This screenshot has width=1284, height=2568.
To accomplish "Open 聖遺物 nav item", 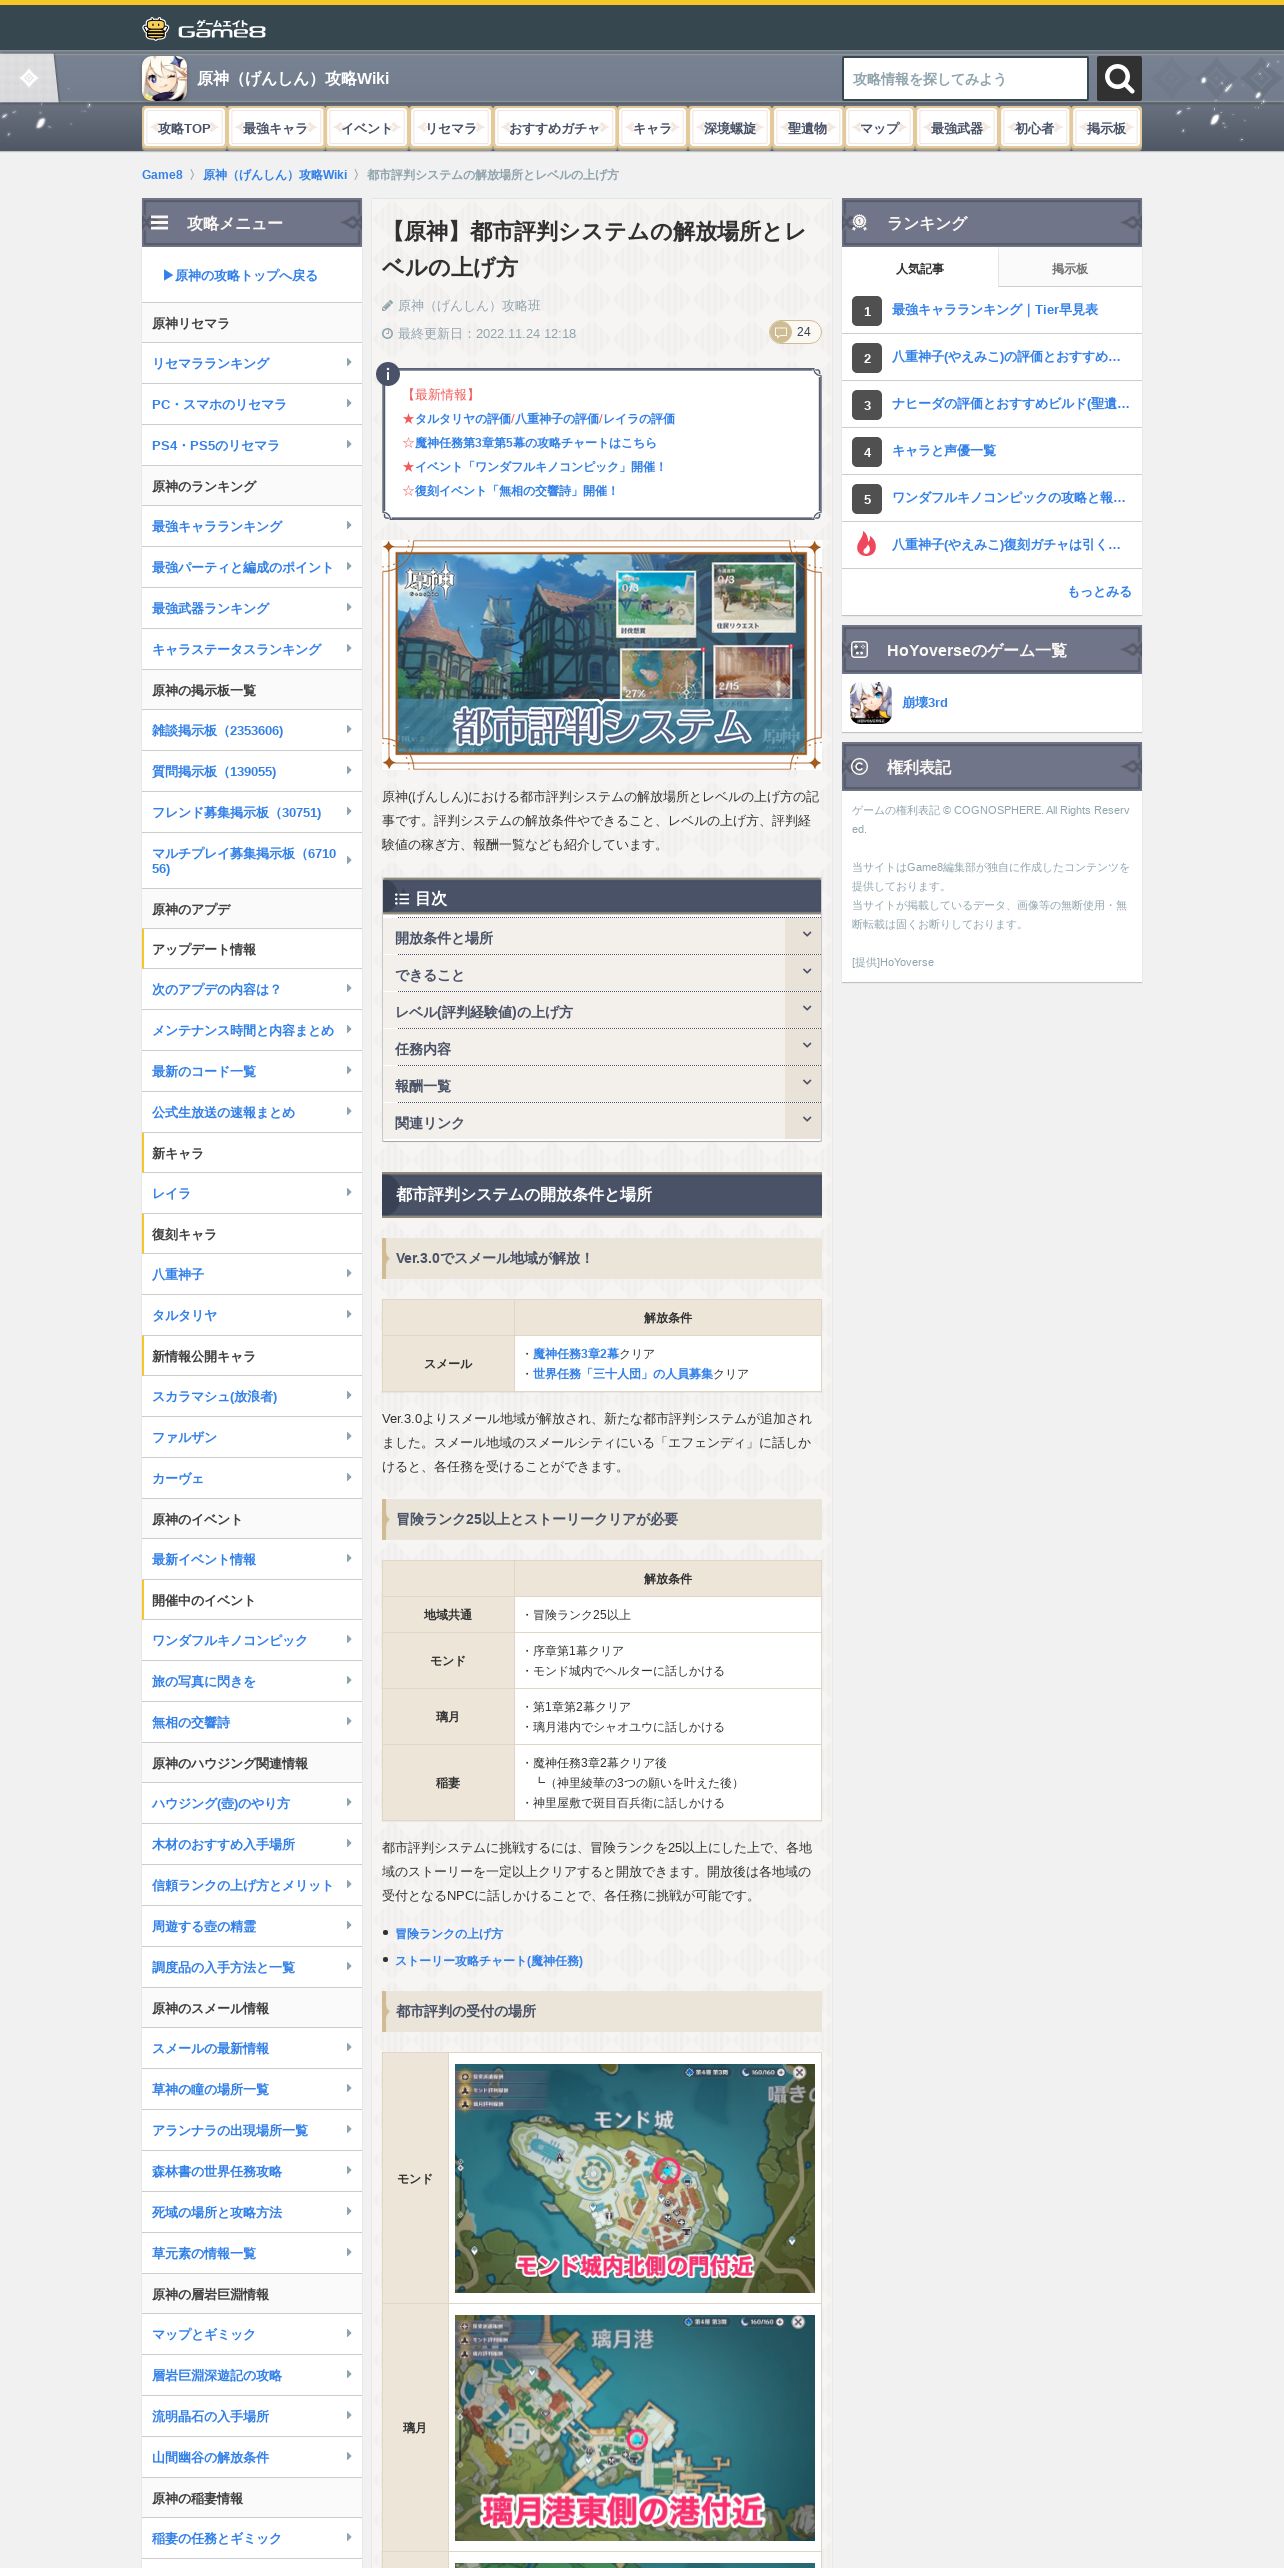I will (807, 128).
